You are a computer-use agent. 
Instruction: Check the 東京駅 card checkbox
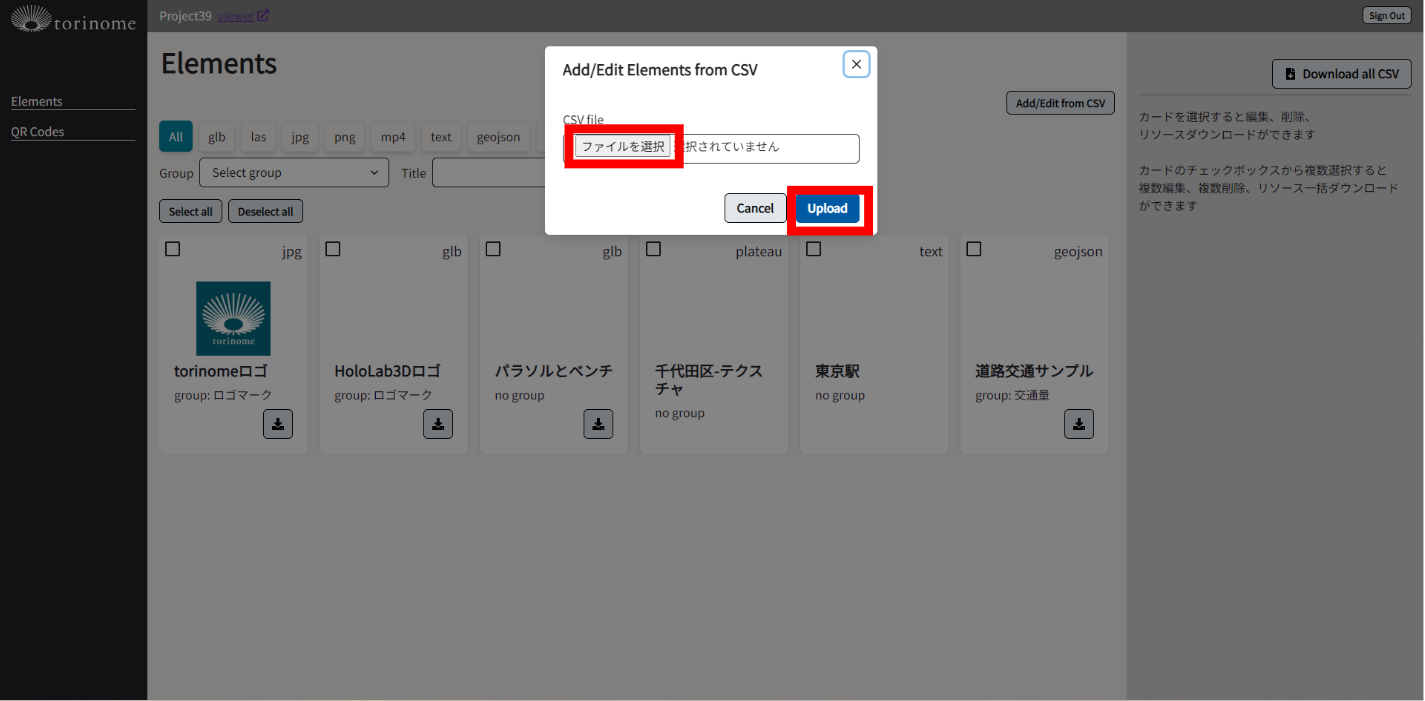(814, 249)
